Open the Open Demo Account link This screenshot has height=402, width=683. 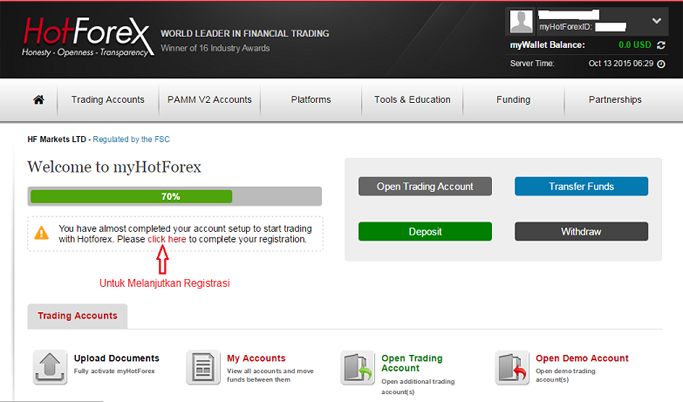[582, 358]
